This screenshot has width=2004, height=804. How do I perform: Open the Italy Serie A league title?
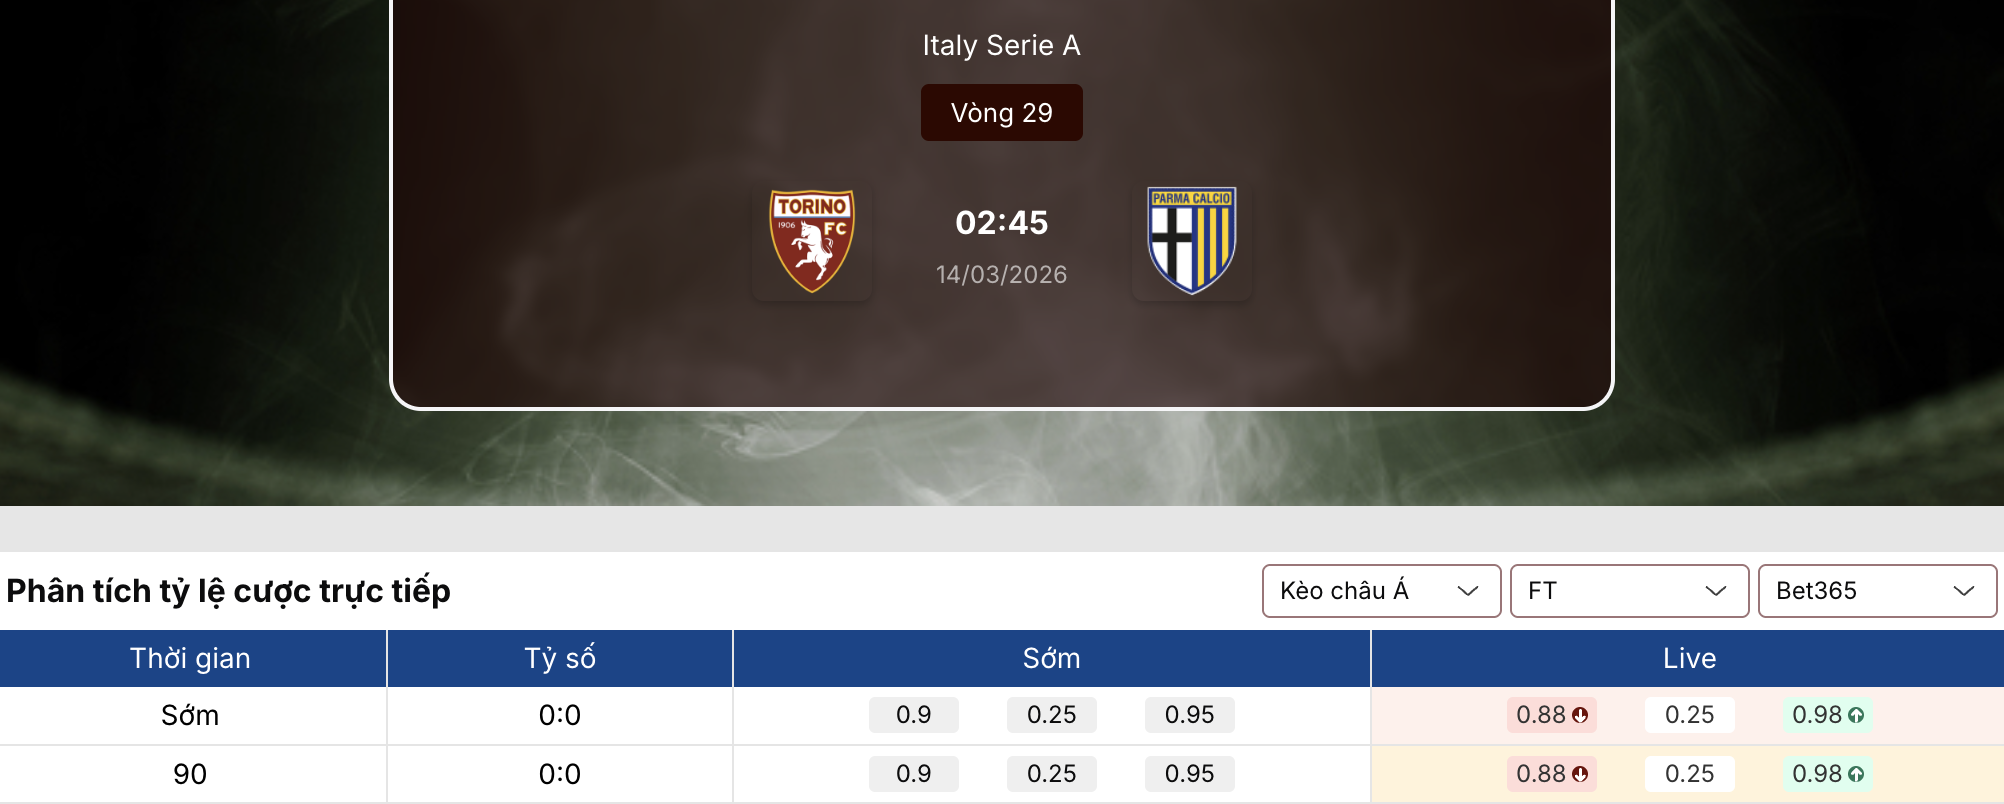coord(1001,45)
